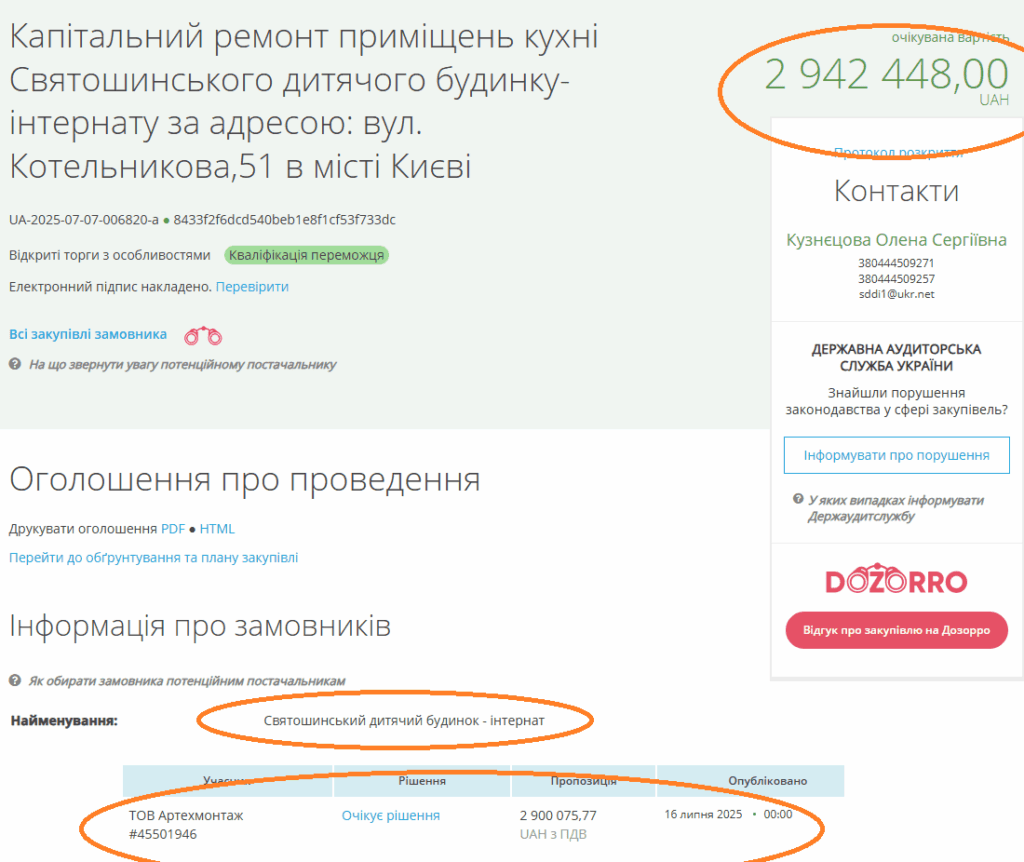Open Як обирати замовника потенційним постачальникам hint
This screenshot has width=1024, height=862.
[x=187, y=681]
